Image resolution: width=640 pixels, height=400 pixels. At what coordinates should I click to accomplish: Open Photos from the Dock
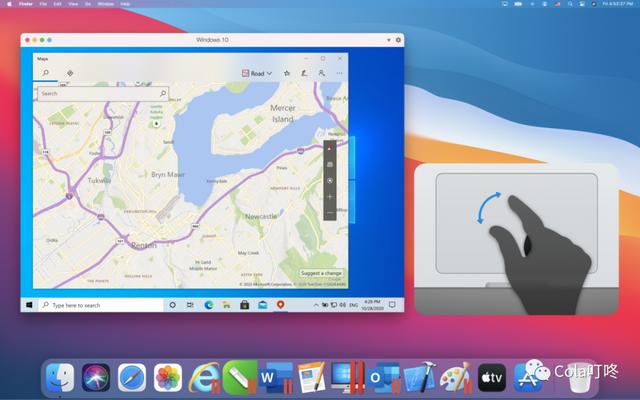click(x=168, y=378)
